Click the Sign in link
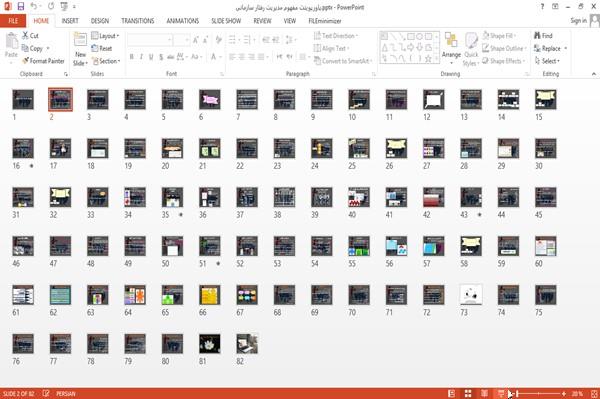The height and width of the screenshot is (399, 600). pos(578,20)
